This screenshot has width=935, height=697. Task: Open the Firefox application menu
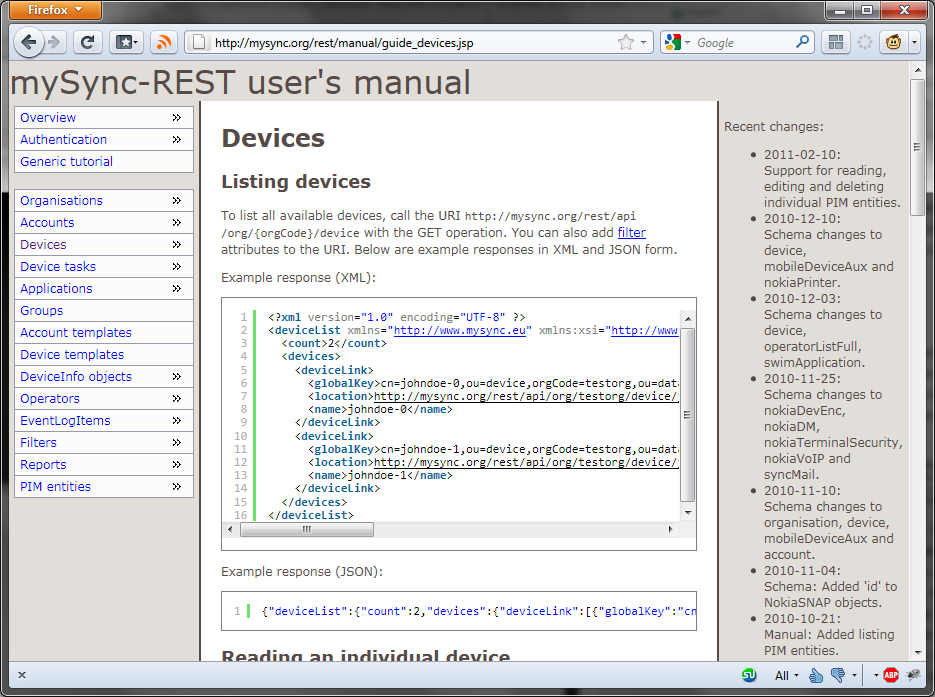55,10
